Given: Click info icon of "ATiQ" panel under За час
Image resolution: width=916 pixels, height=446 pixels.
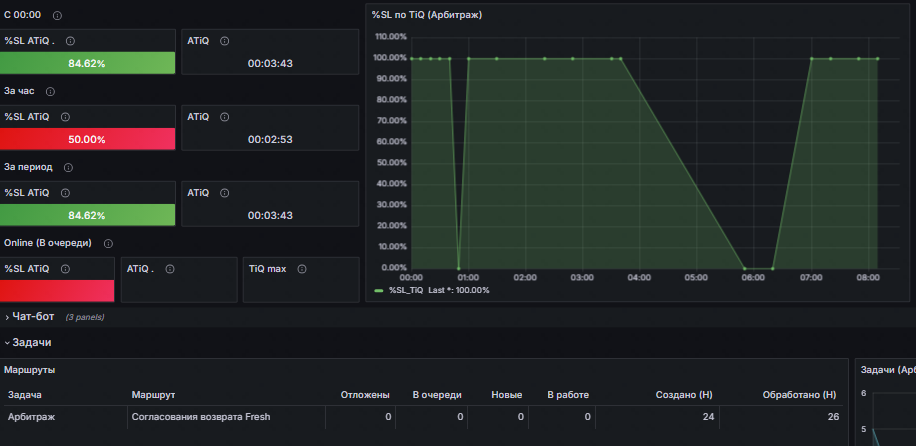Looking at the screenshot, I should 224,117.
